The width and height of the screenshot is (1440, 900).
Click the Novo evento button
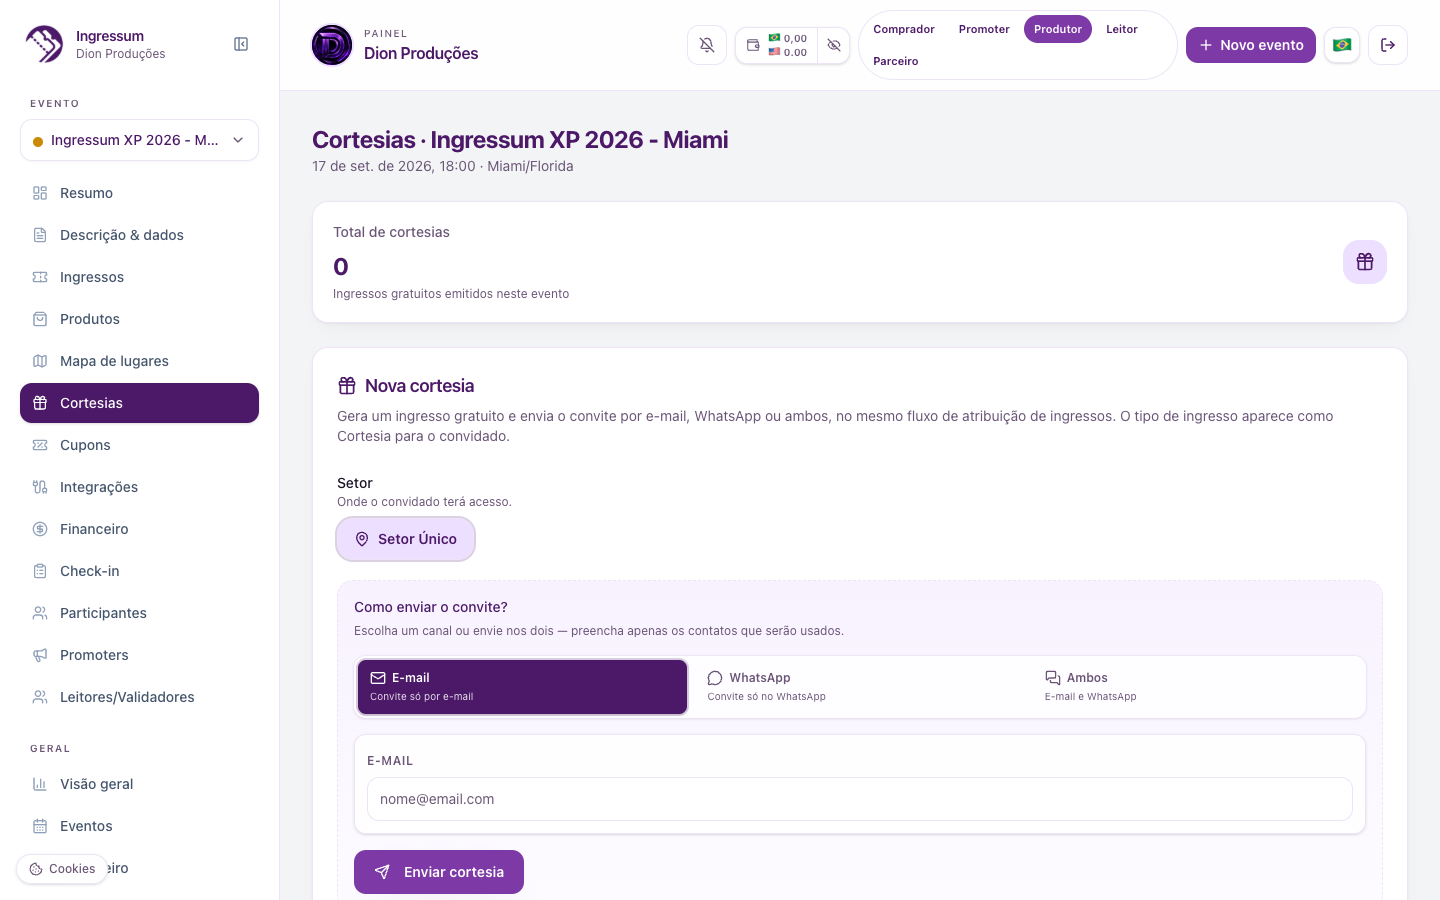[1251, 45]
